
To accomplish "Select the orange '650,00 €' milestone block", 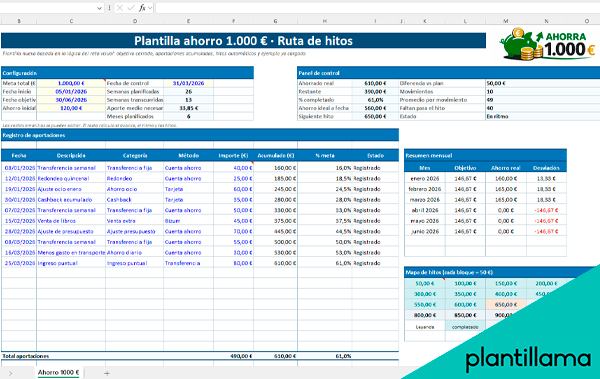I will click(x=506, y=305).
